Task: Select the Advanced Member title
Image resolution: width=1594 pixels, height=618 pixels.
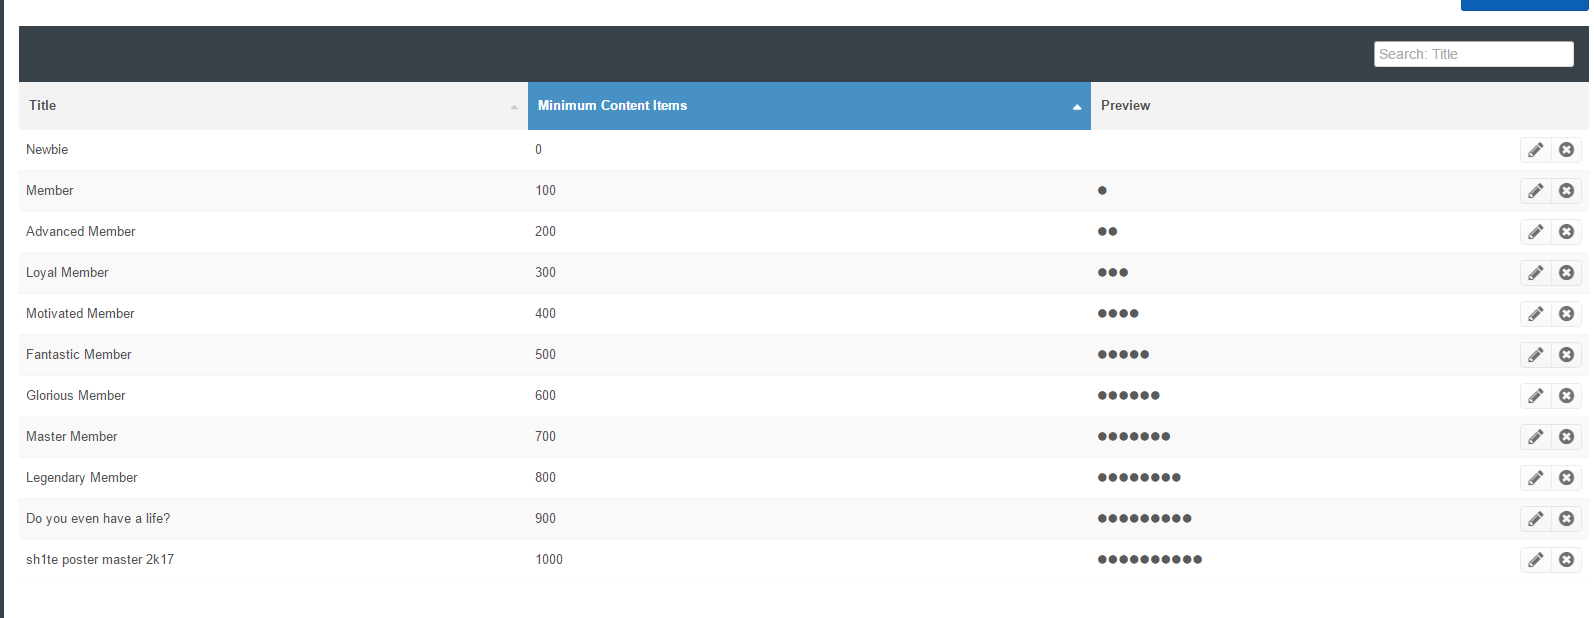Action: (81, 231)
